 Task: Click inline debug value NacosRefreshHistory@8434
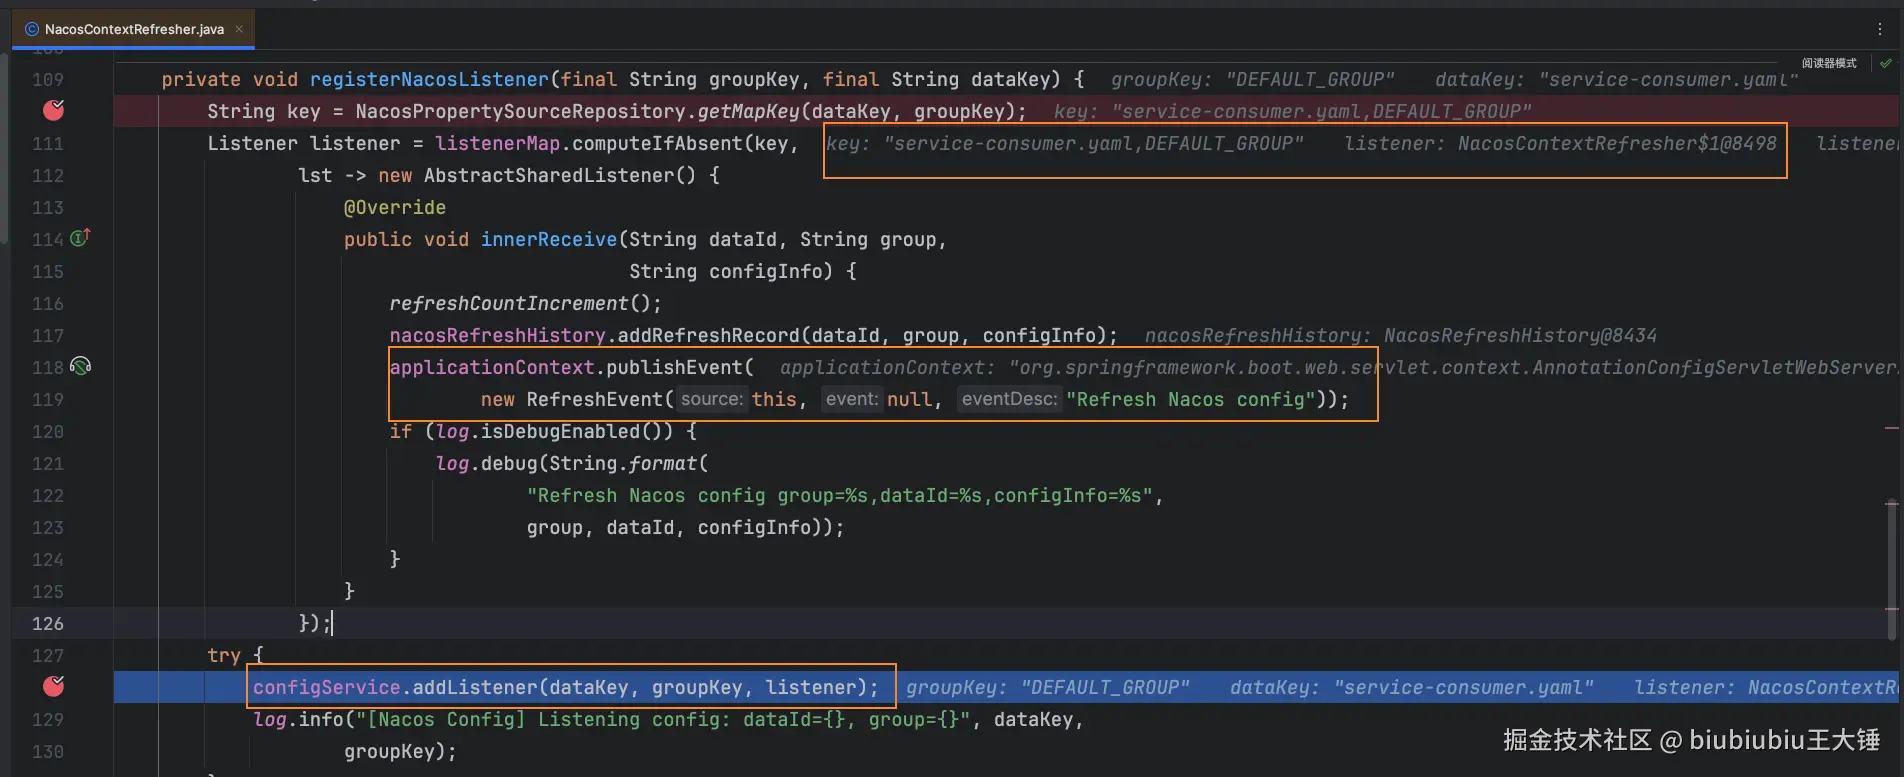[x=1520, y=335]
